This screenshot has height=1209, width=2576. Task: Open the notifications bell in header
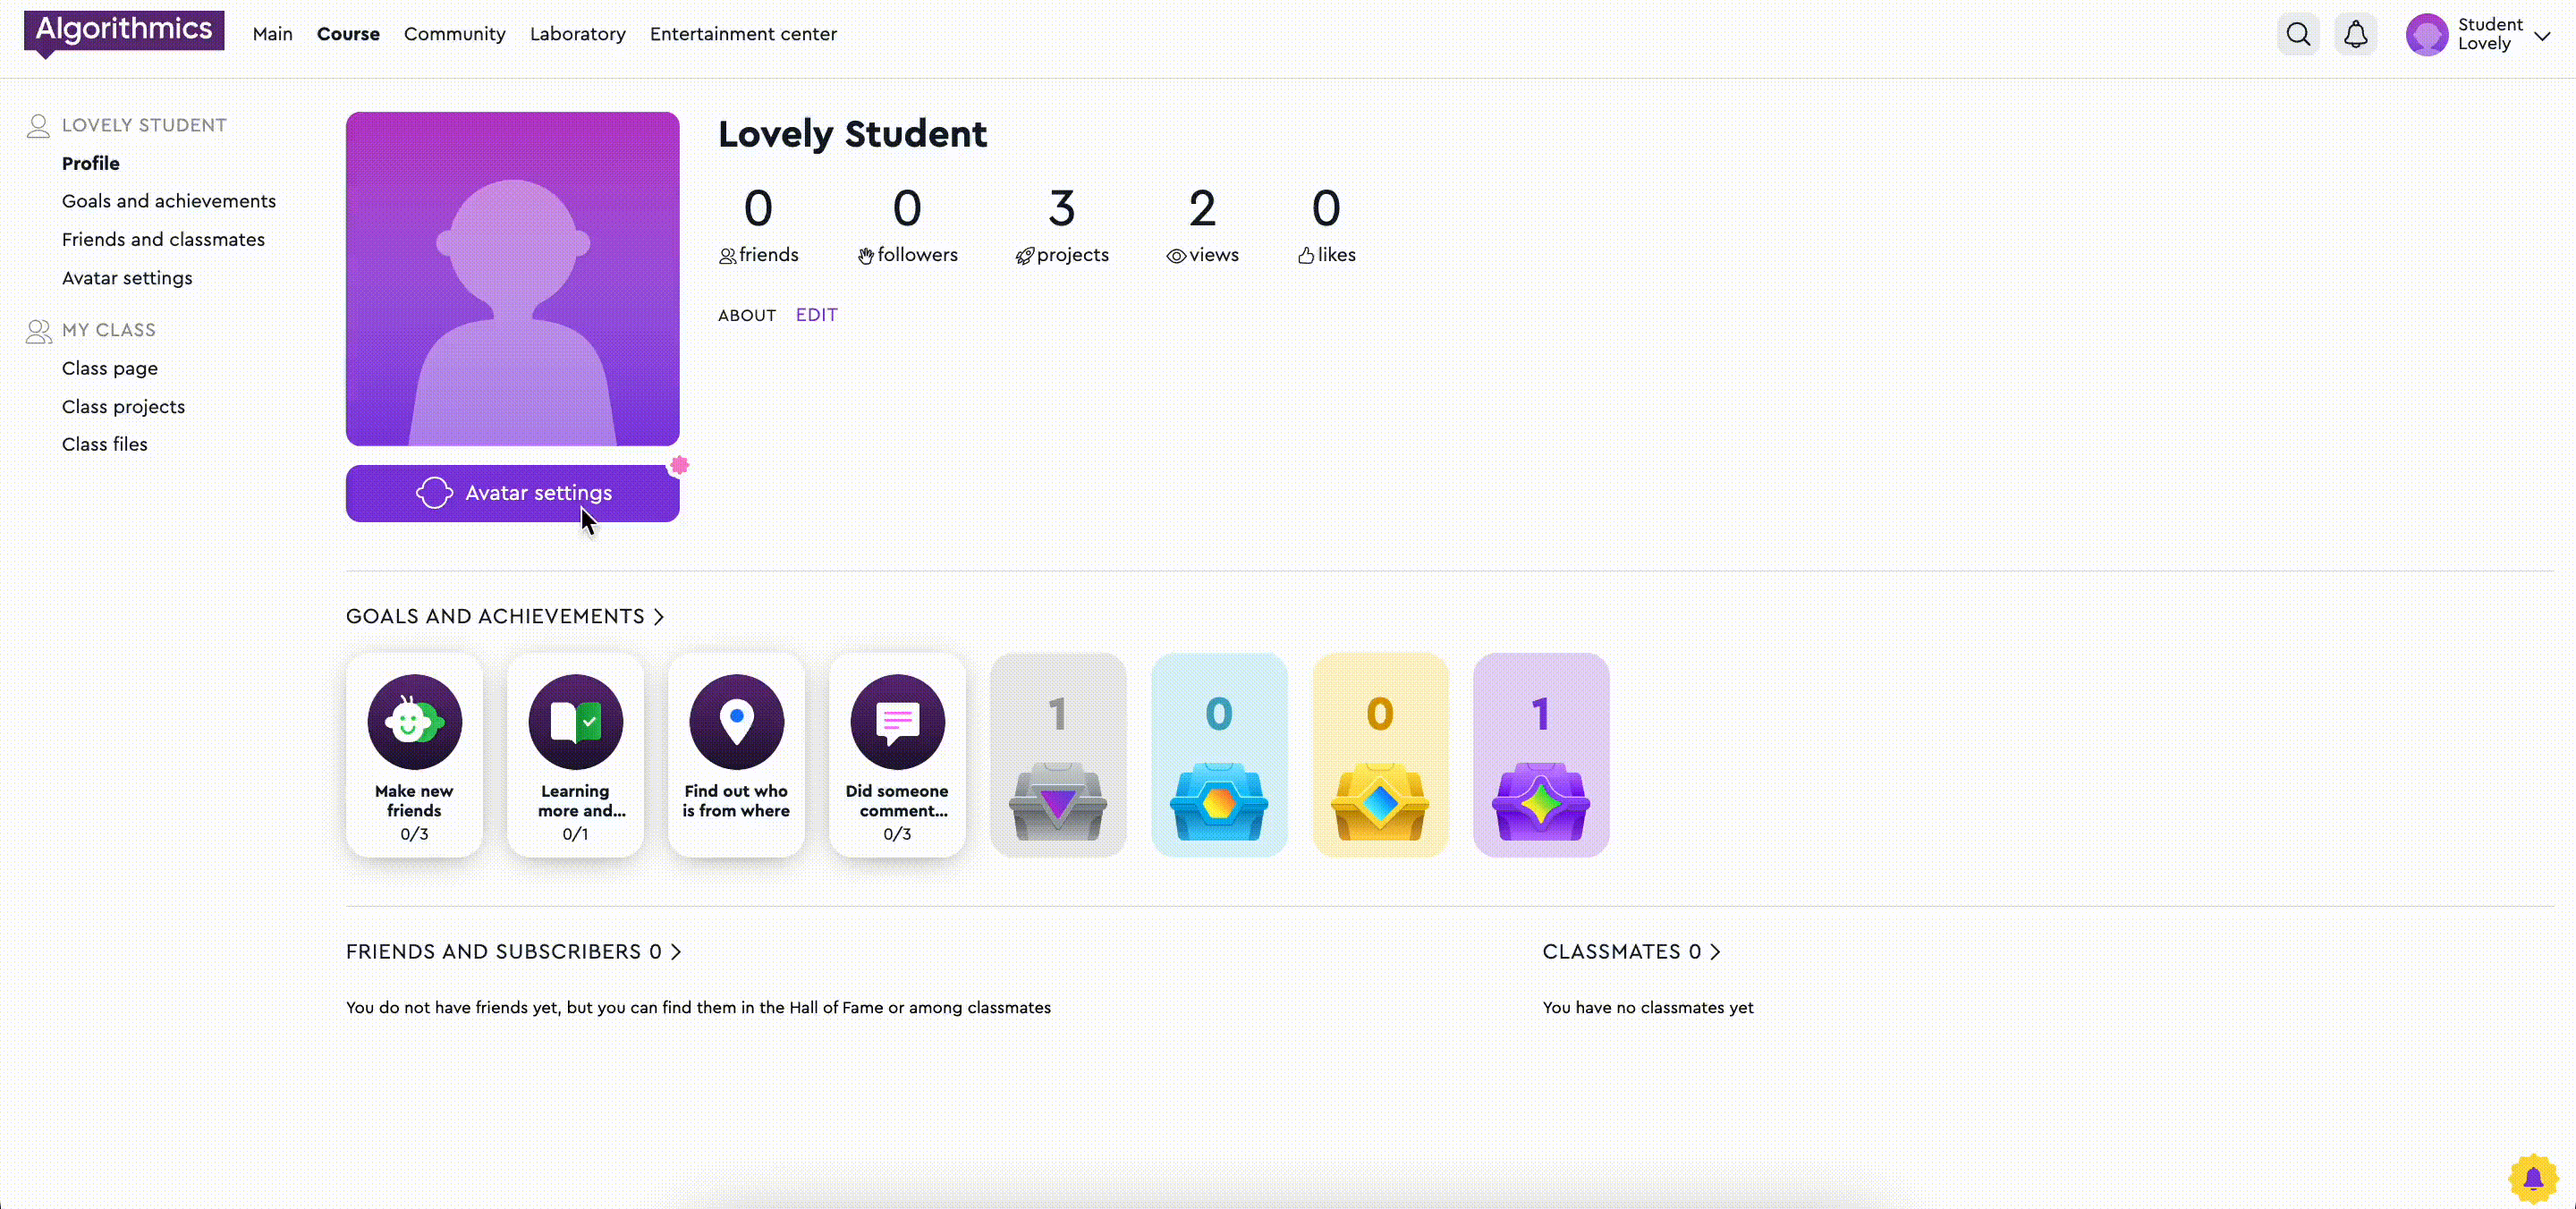point(2356,35)
